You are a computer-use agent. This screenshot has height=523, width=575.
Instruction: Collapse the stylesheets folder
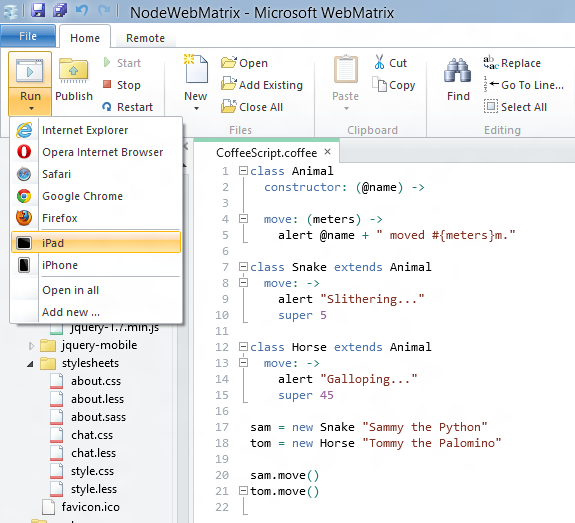coord(30,364)
